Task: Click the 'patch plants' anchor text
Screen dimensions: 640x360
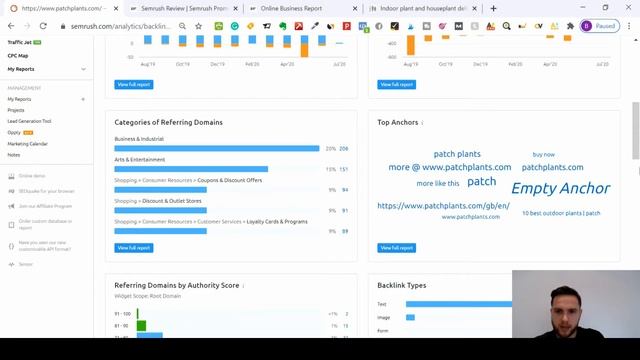Action: [457, 154]
